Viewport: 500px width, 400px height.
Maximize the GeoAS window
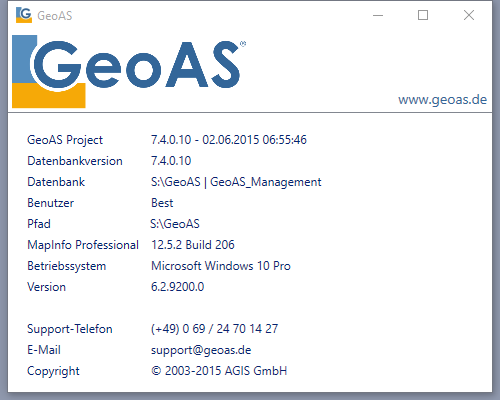click(423, 15)
